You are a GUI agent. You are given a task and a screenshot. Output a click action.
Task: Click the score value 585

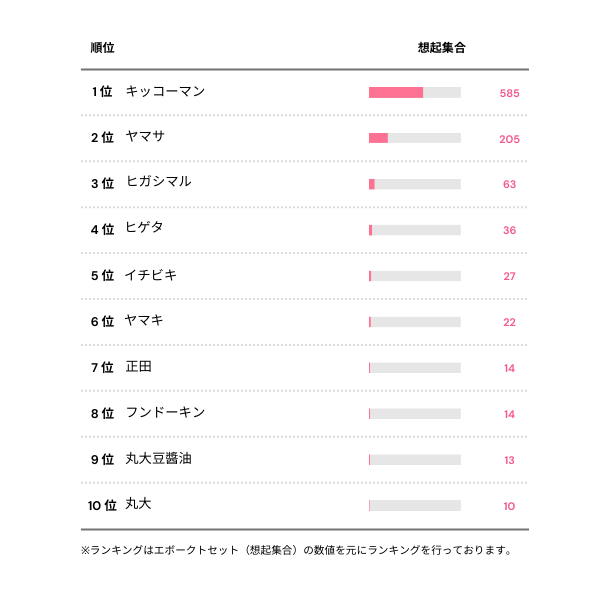pos(509,93)
